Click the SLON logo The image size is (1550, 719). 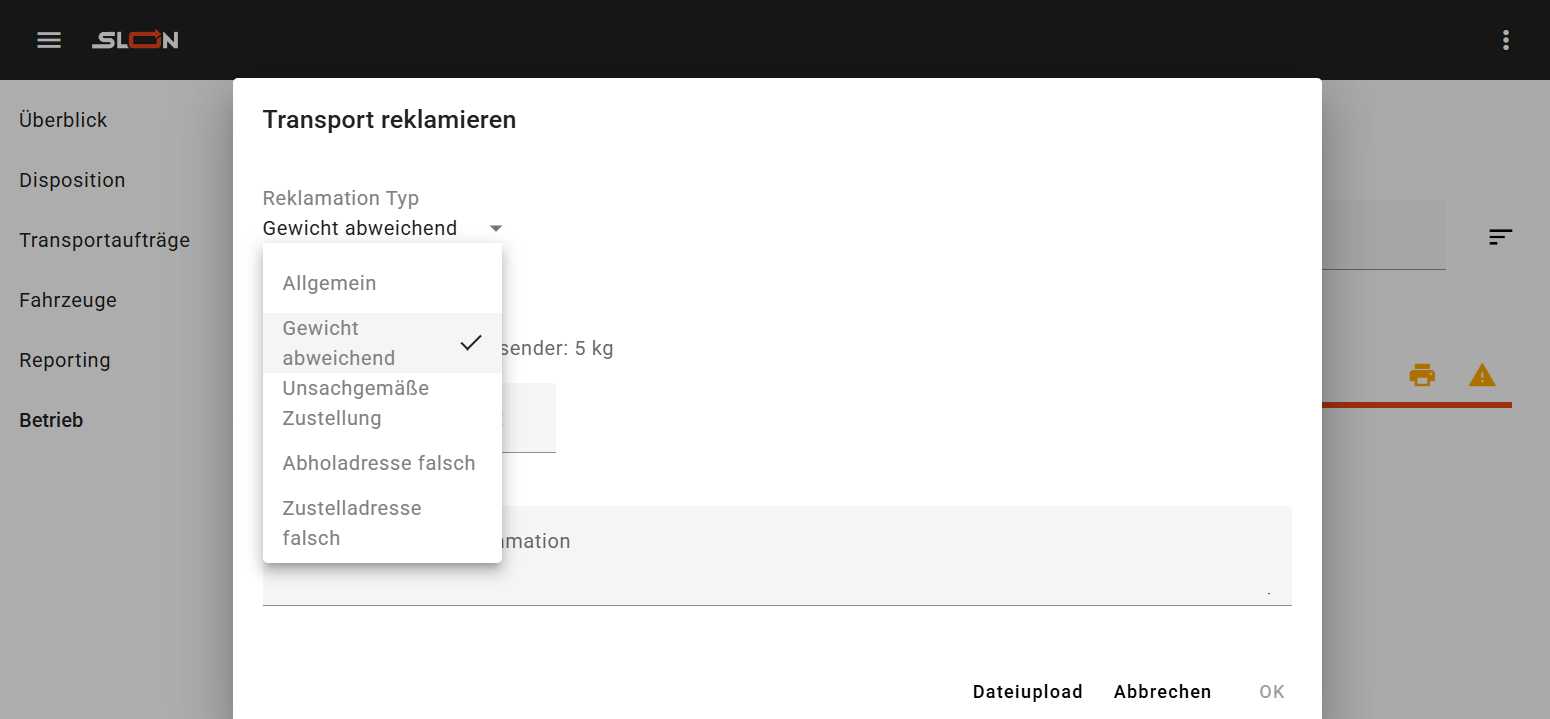[135, 40]
